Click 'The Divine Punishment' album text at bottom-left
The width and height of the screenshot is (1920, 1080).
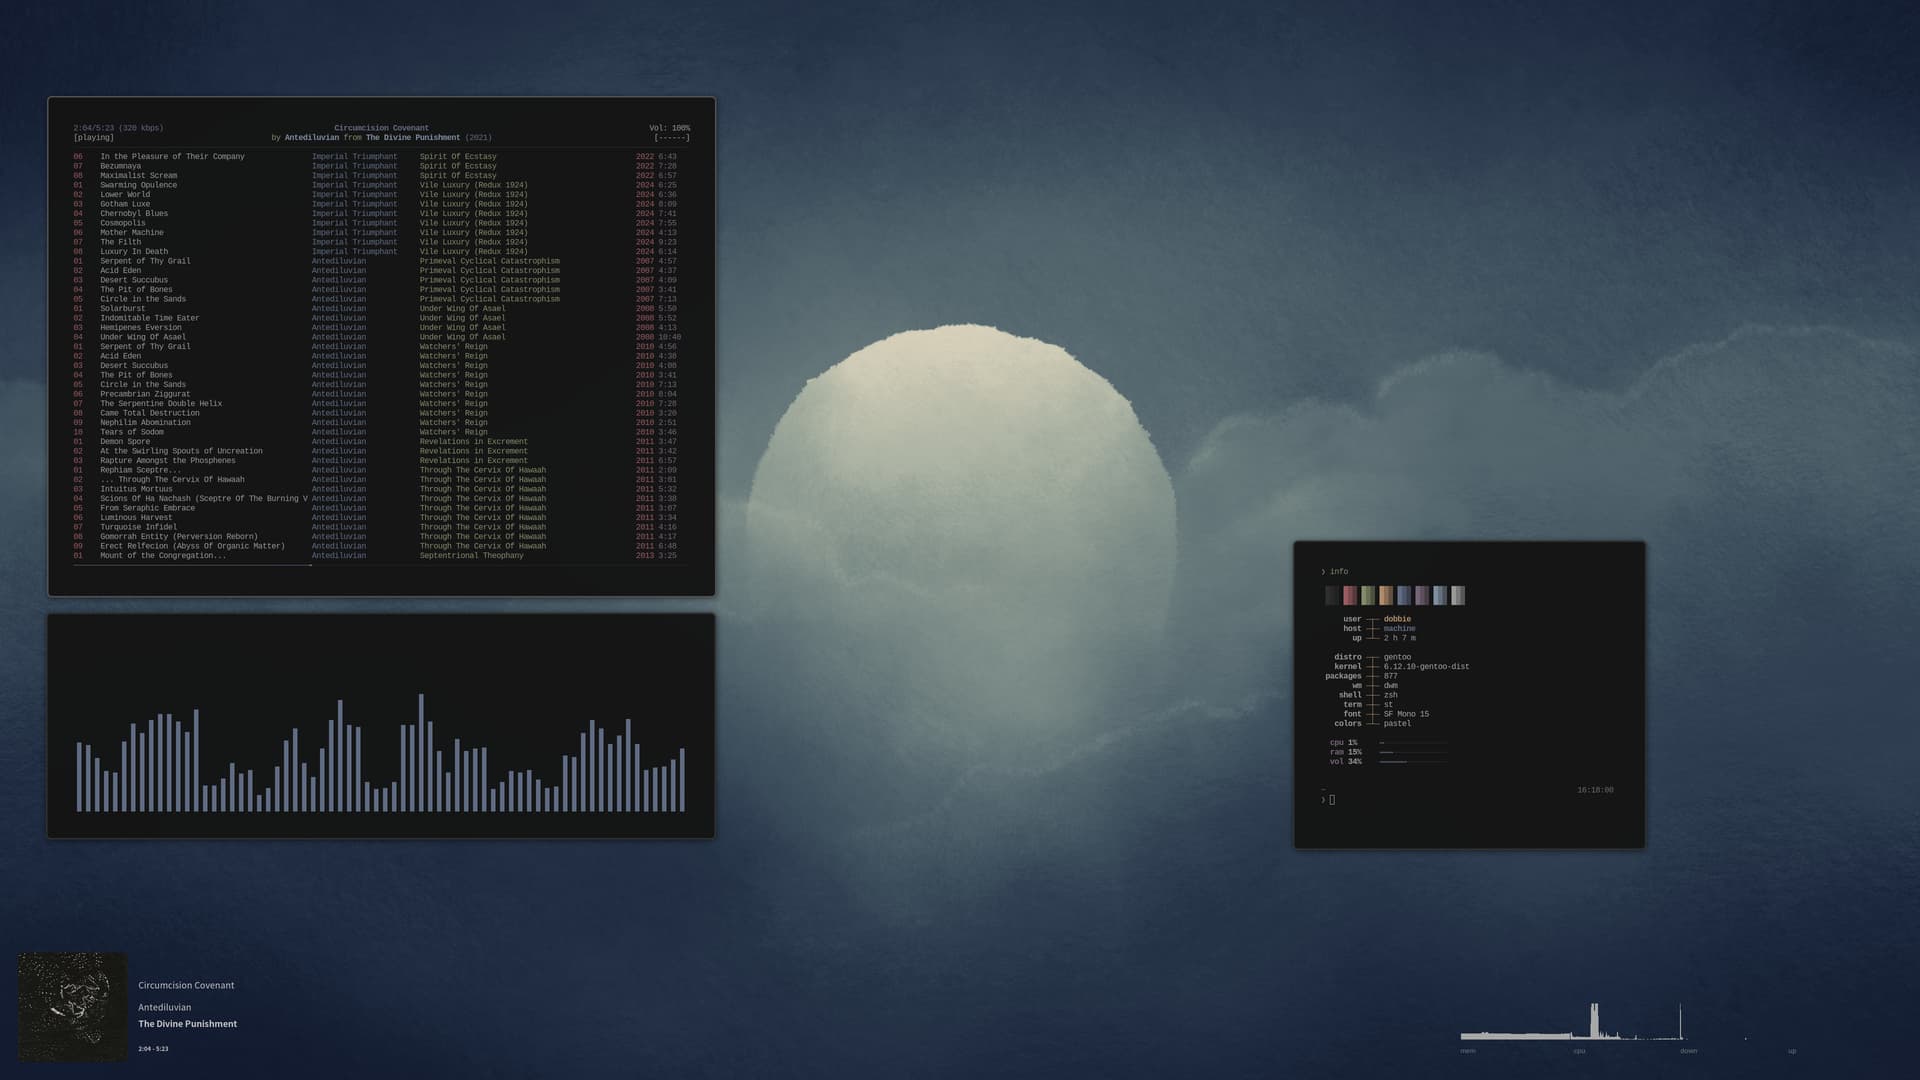pos(187,1024)
